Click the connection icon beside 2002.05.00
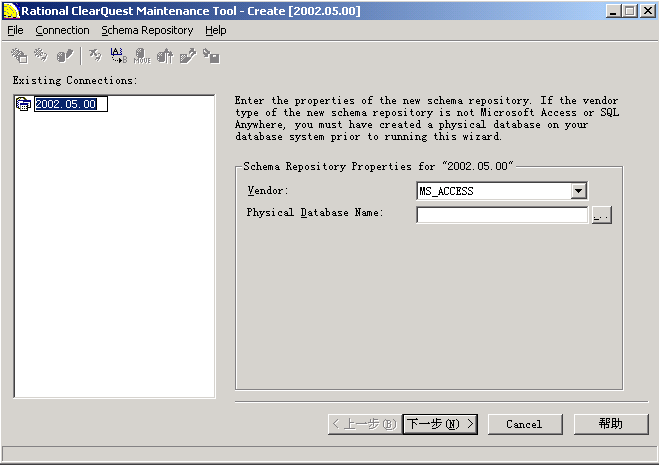The height and width of the screenshot is (465, 659). (23, 104)
